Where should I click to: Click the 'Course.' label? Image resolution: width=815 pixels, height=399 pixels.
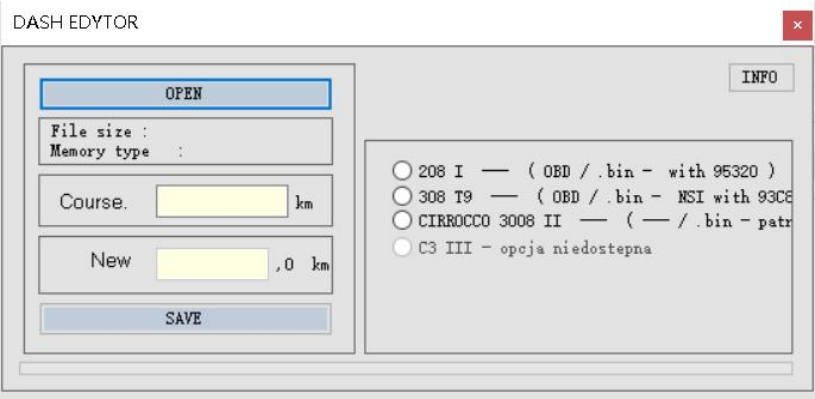tap(94, 202)
